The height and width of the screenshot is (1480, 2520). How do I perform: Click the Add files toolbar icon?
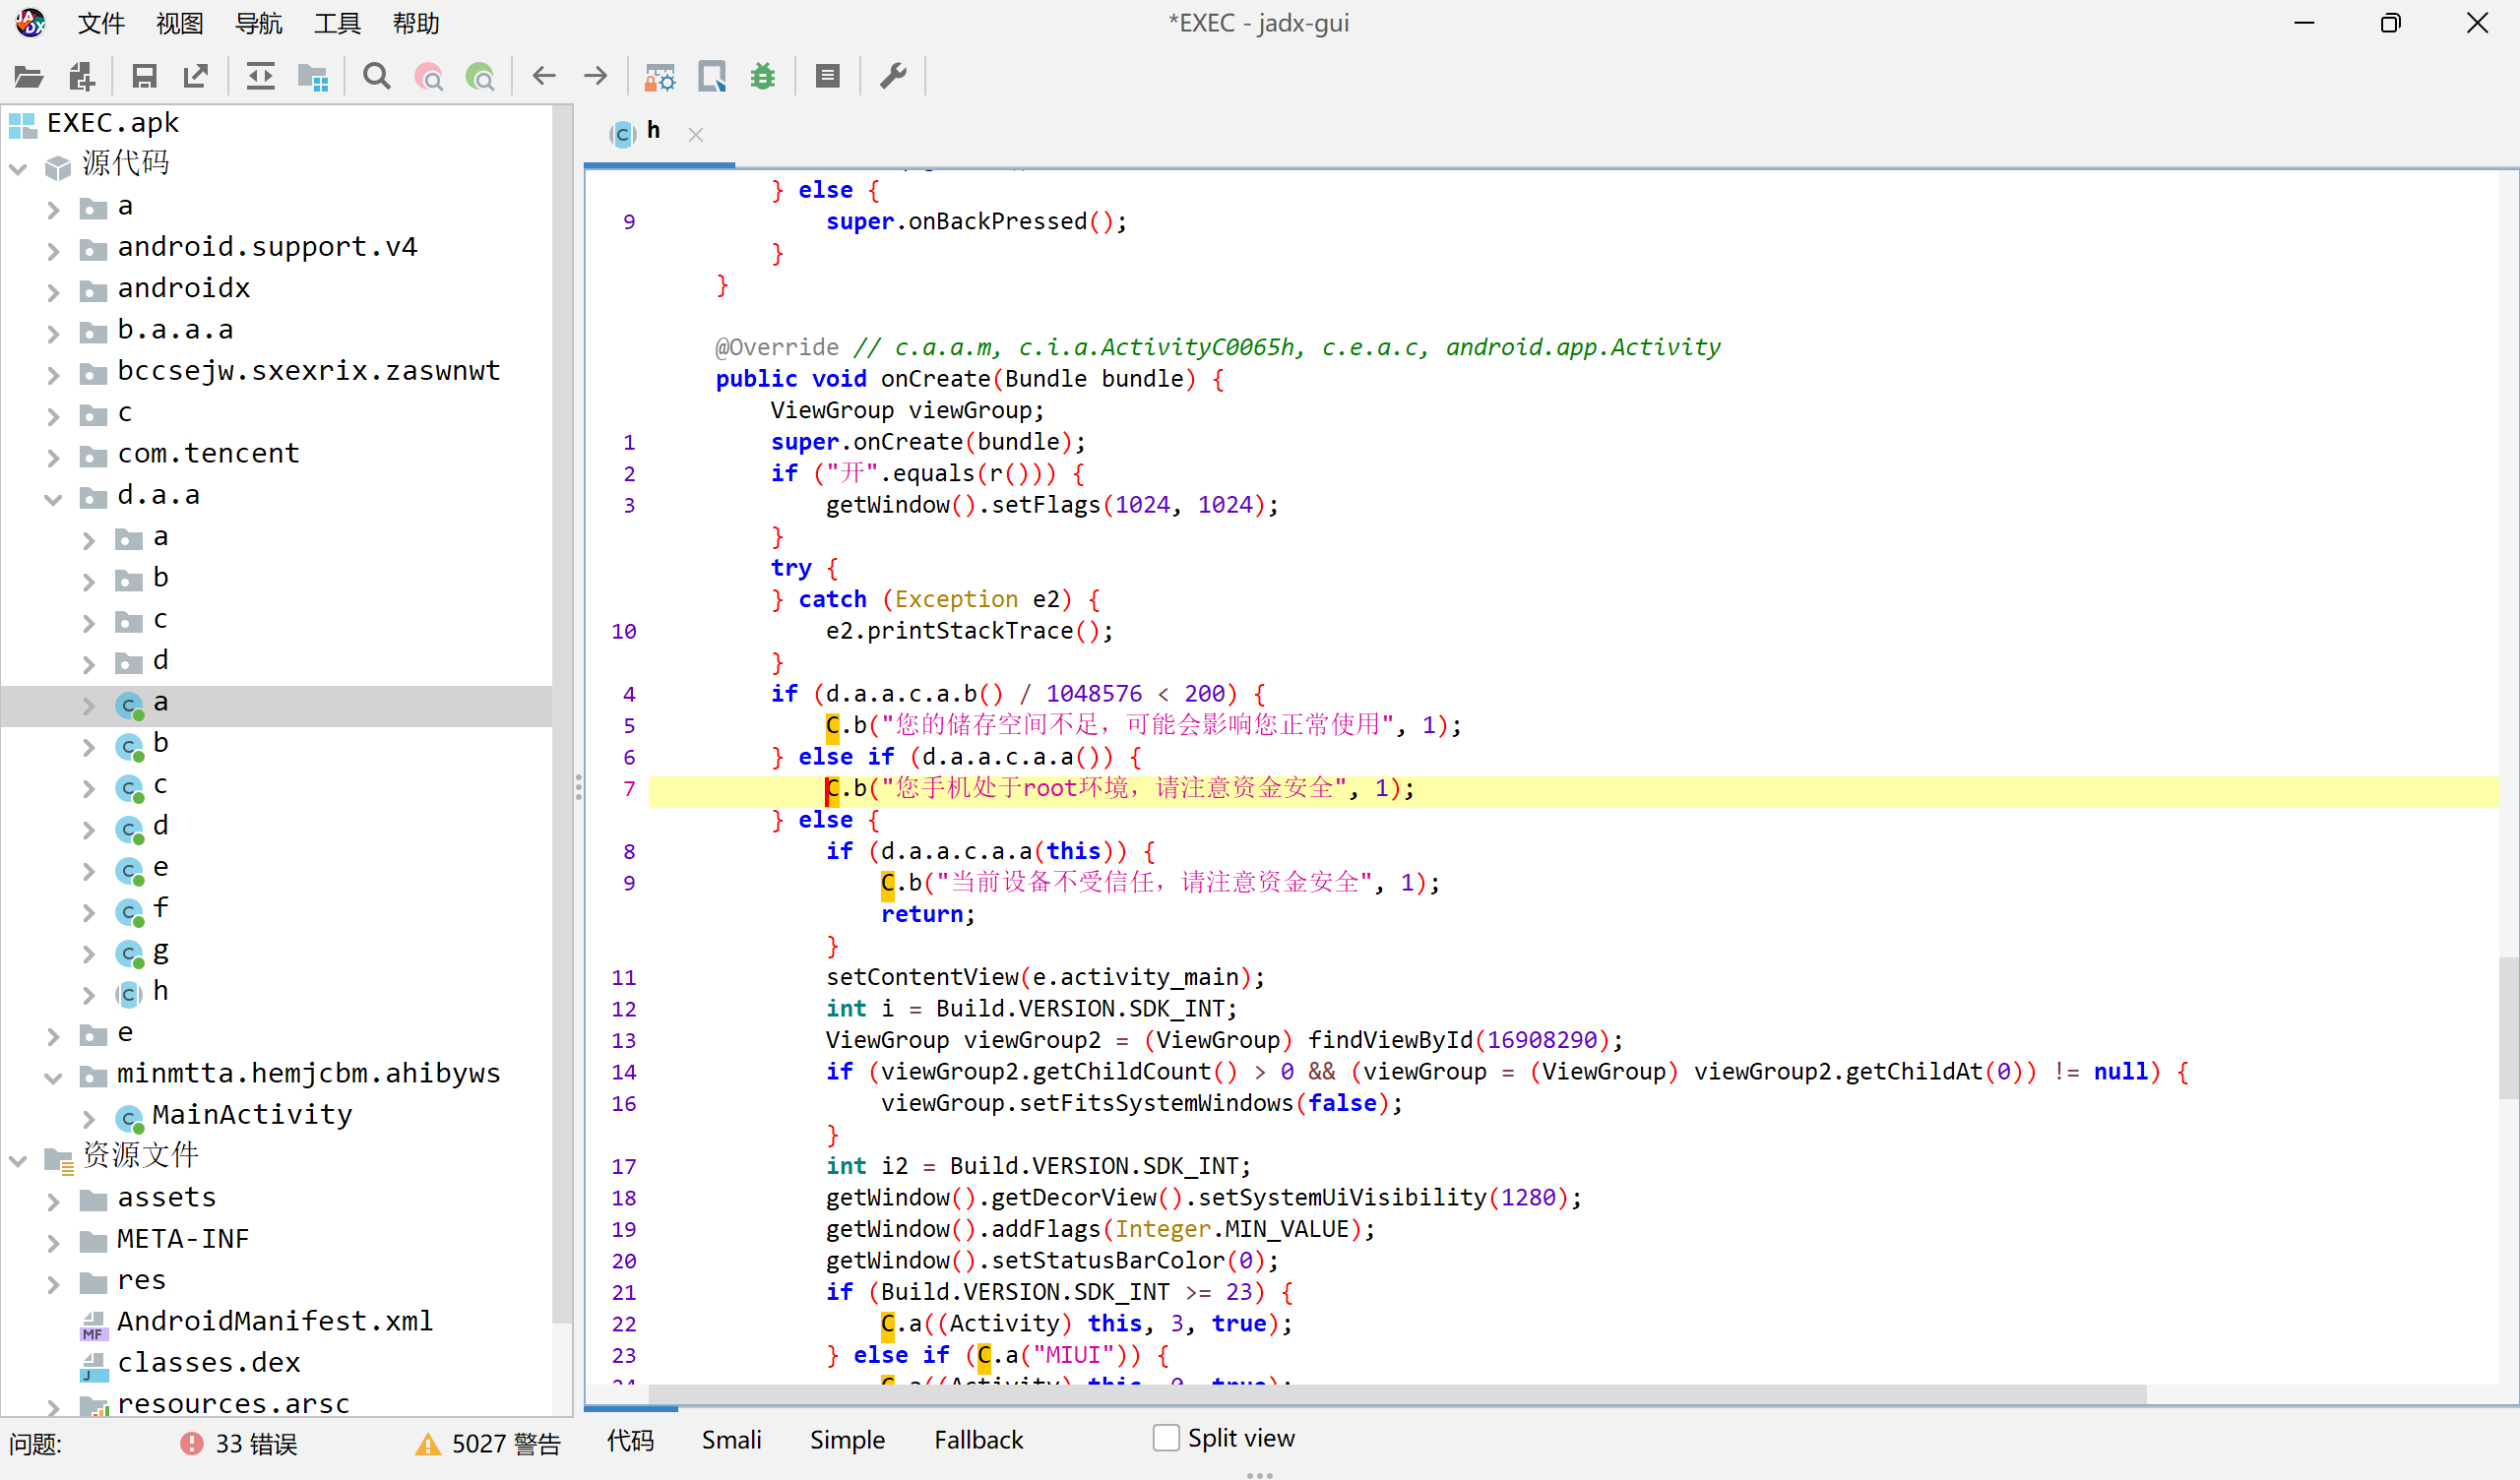[x=81, y=76]
